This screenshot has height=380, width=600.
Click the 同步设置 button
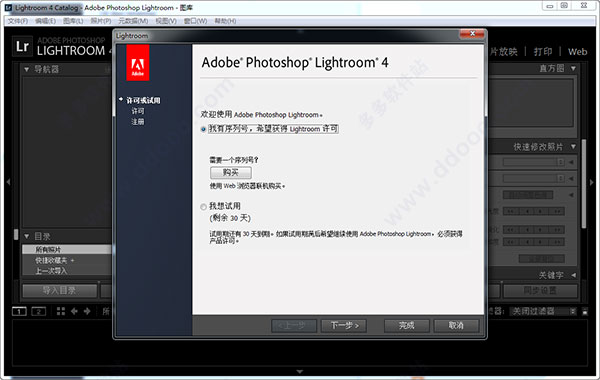(x=540, y=291)
